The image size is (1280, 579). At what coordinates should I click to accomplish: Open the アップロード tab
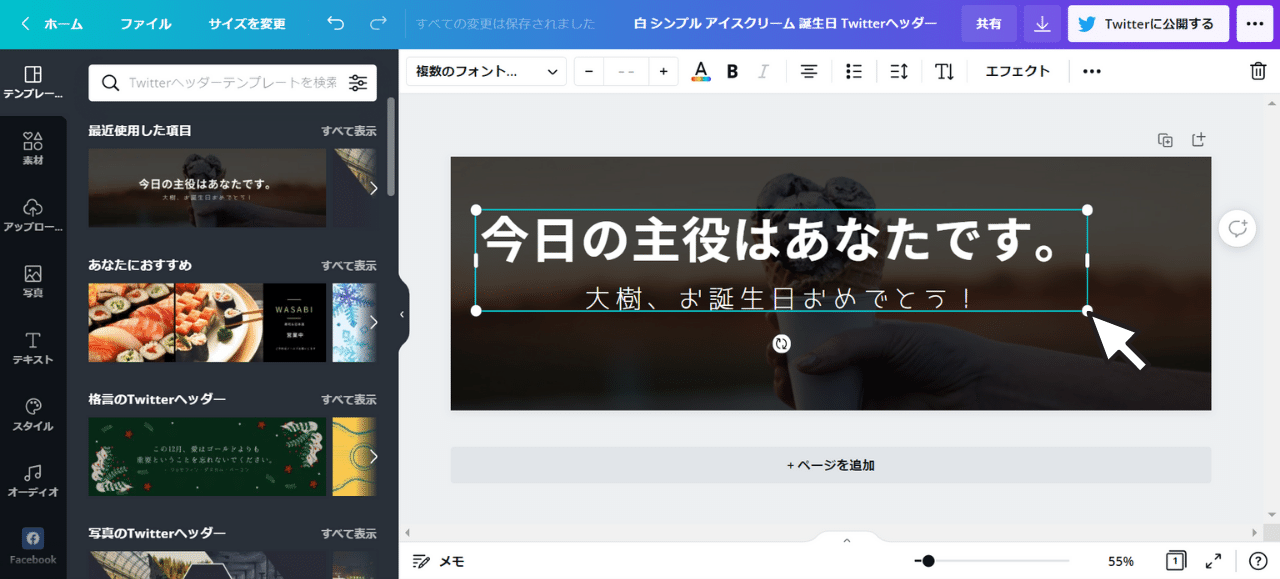coord(33,215)
